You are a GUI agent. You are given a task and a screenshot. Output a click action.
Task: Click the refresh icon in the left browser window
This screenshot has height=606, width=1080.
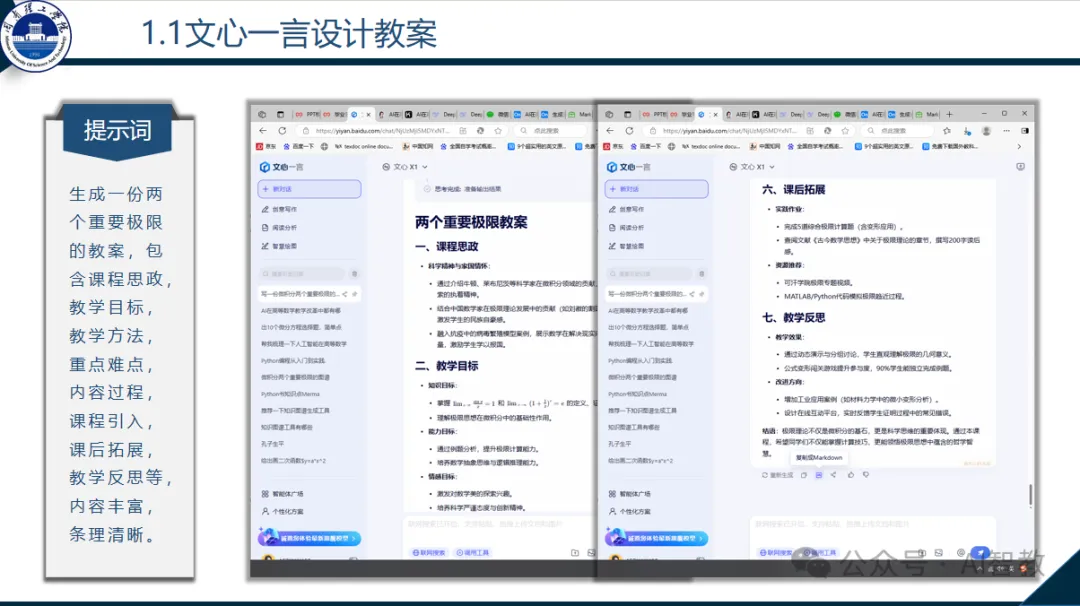282,130
